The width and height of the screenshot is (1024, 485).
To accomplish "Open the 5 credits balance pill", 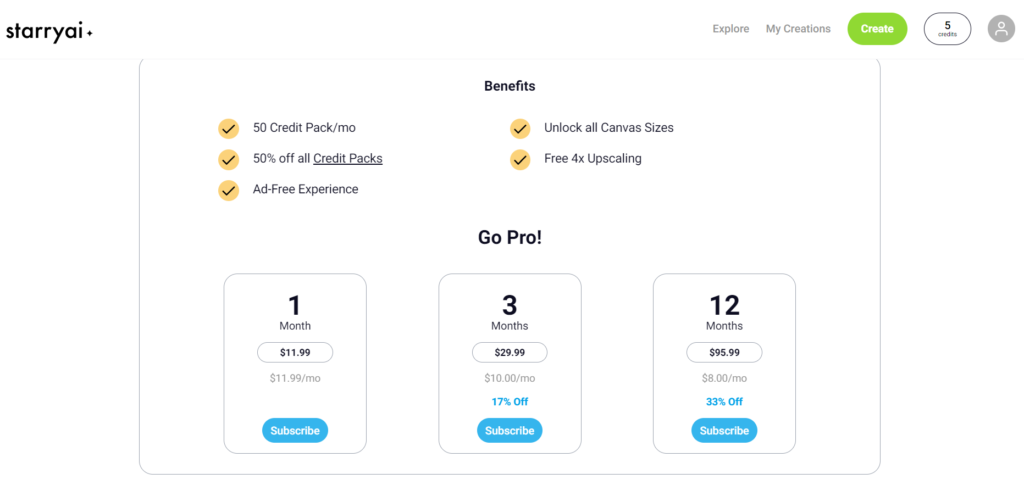I will 947,29.
